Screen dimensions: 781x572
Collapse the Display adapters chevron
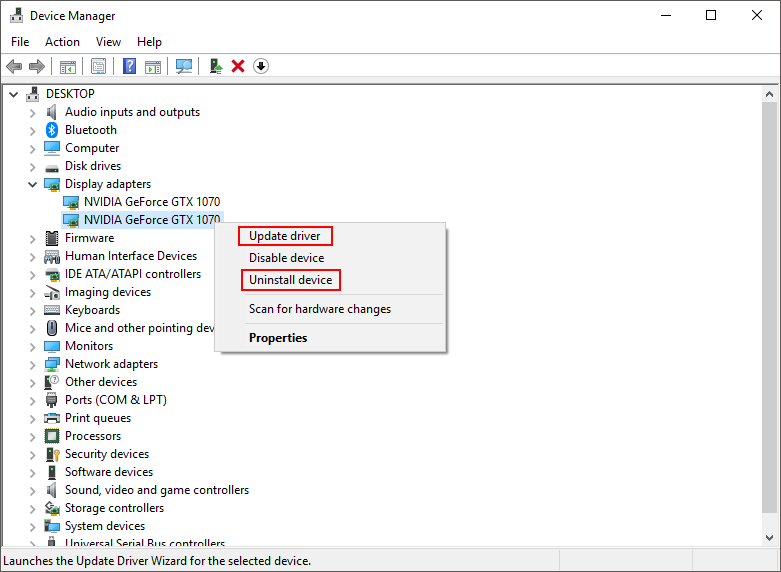click(x=32, y=184)
